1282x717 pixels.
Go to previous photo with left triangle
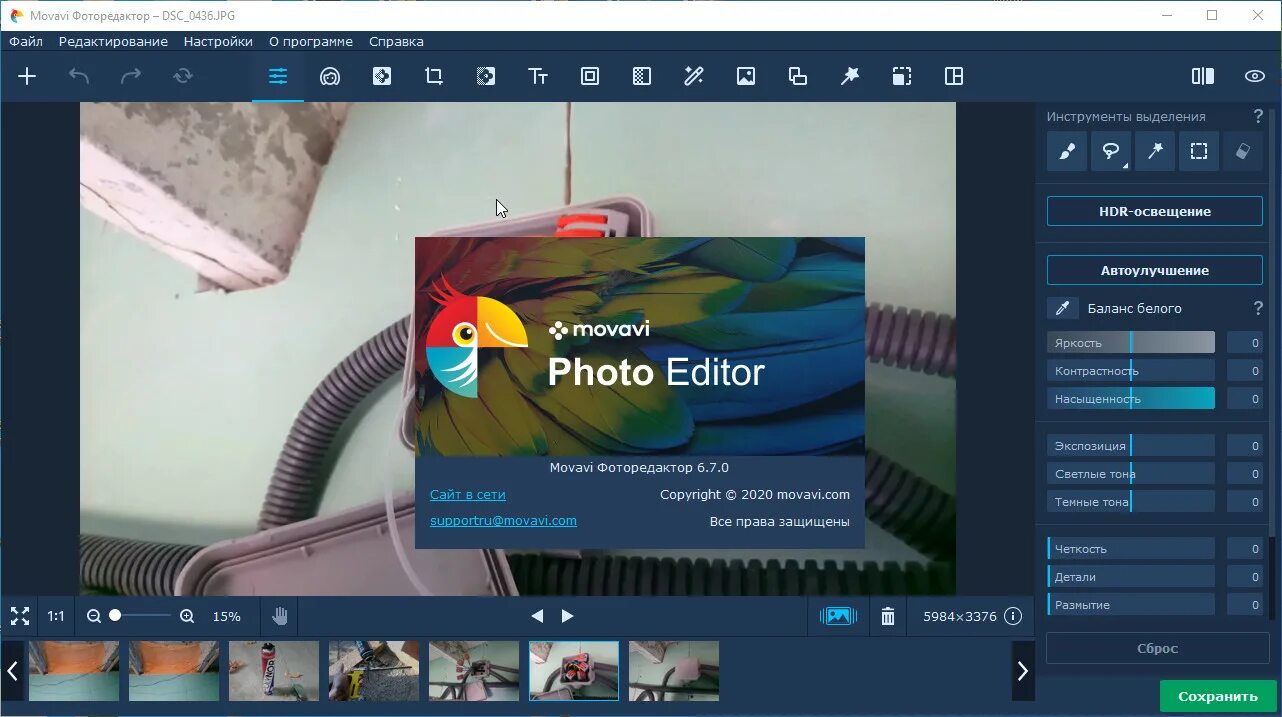537,616
